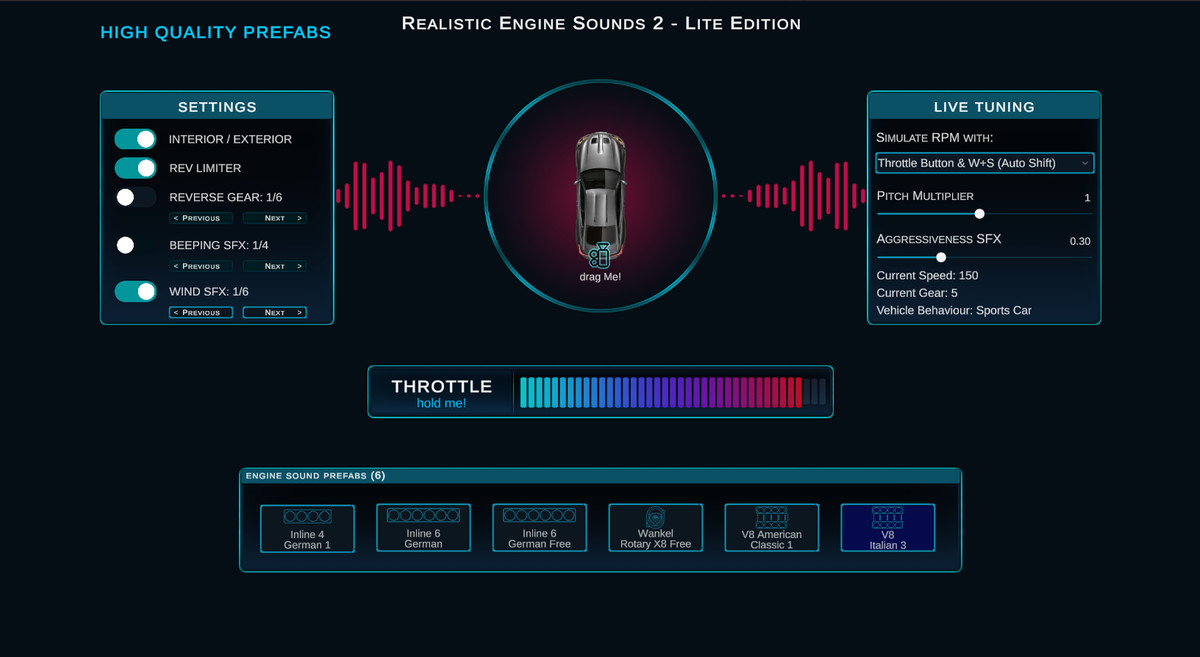Click the Pitch Multiplier value 1
Image resolution: width=1200 pixels, height=657 pixels.
pyautogui.click(x=1087, y=198)
